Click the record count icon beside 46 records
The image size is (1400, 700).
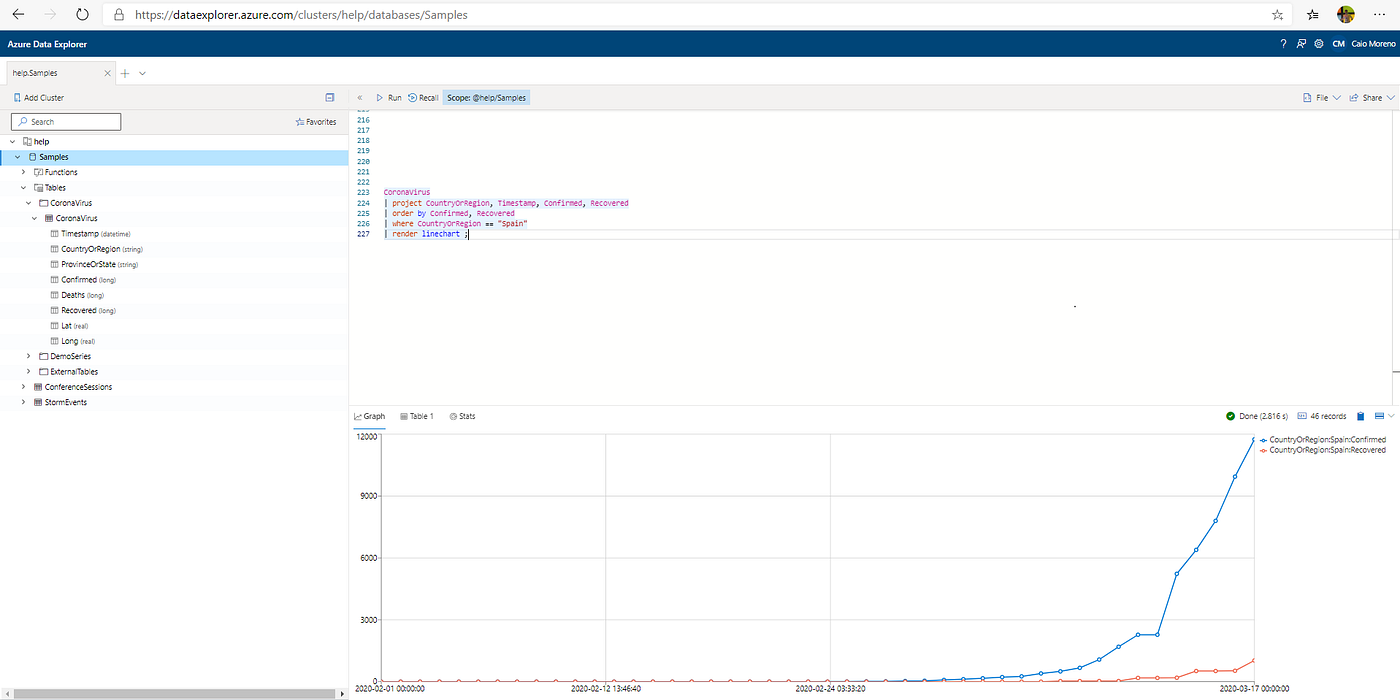tap(1301, 416)
